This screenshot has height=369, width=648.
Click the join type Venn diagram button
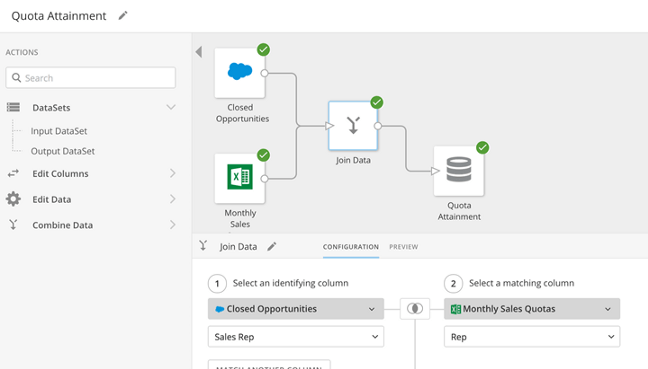[415, 309]
